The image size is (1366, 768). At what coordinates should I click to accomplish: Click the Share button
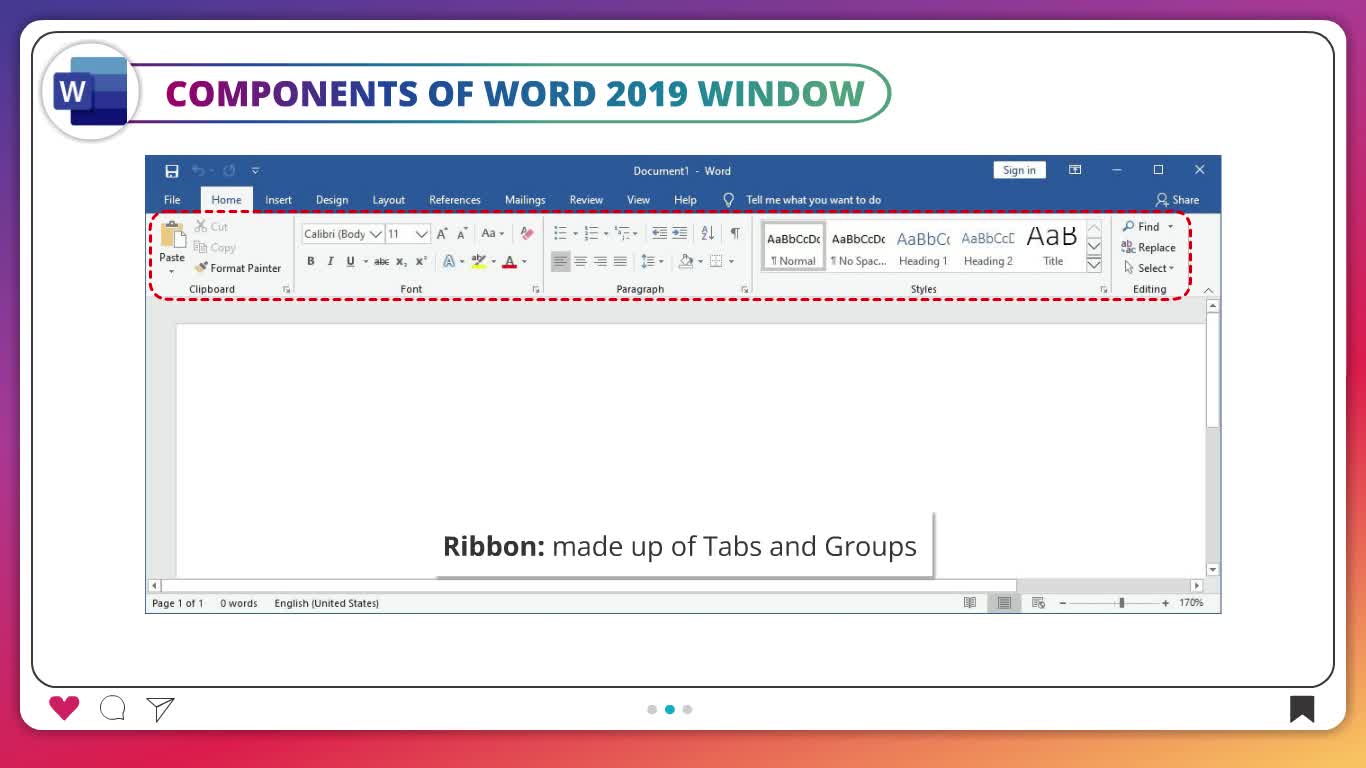click(1177, 200)
